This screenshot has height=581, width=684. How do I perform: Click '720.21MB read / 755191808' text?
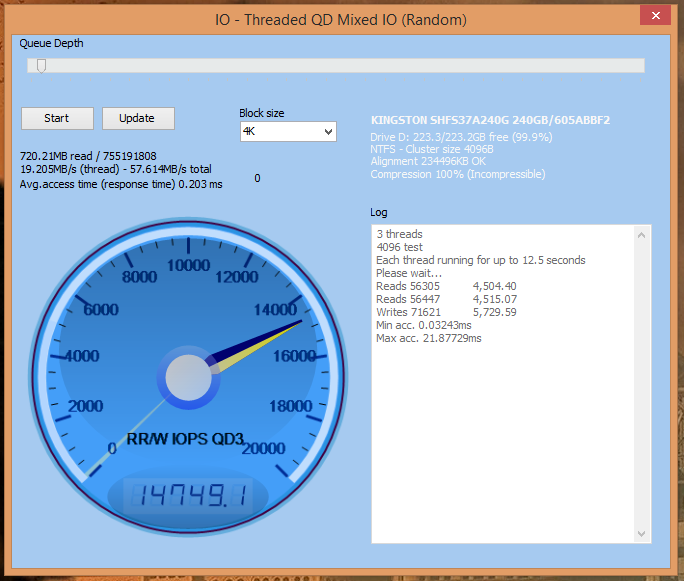click(x=88, y=156)
